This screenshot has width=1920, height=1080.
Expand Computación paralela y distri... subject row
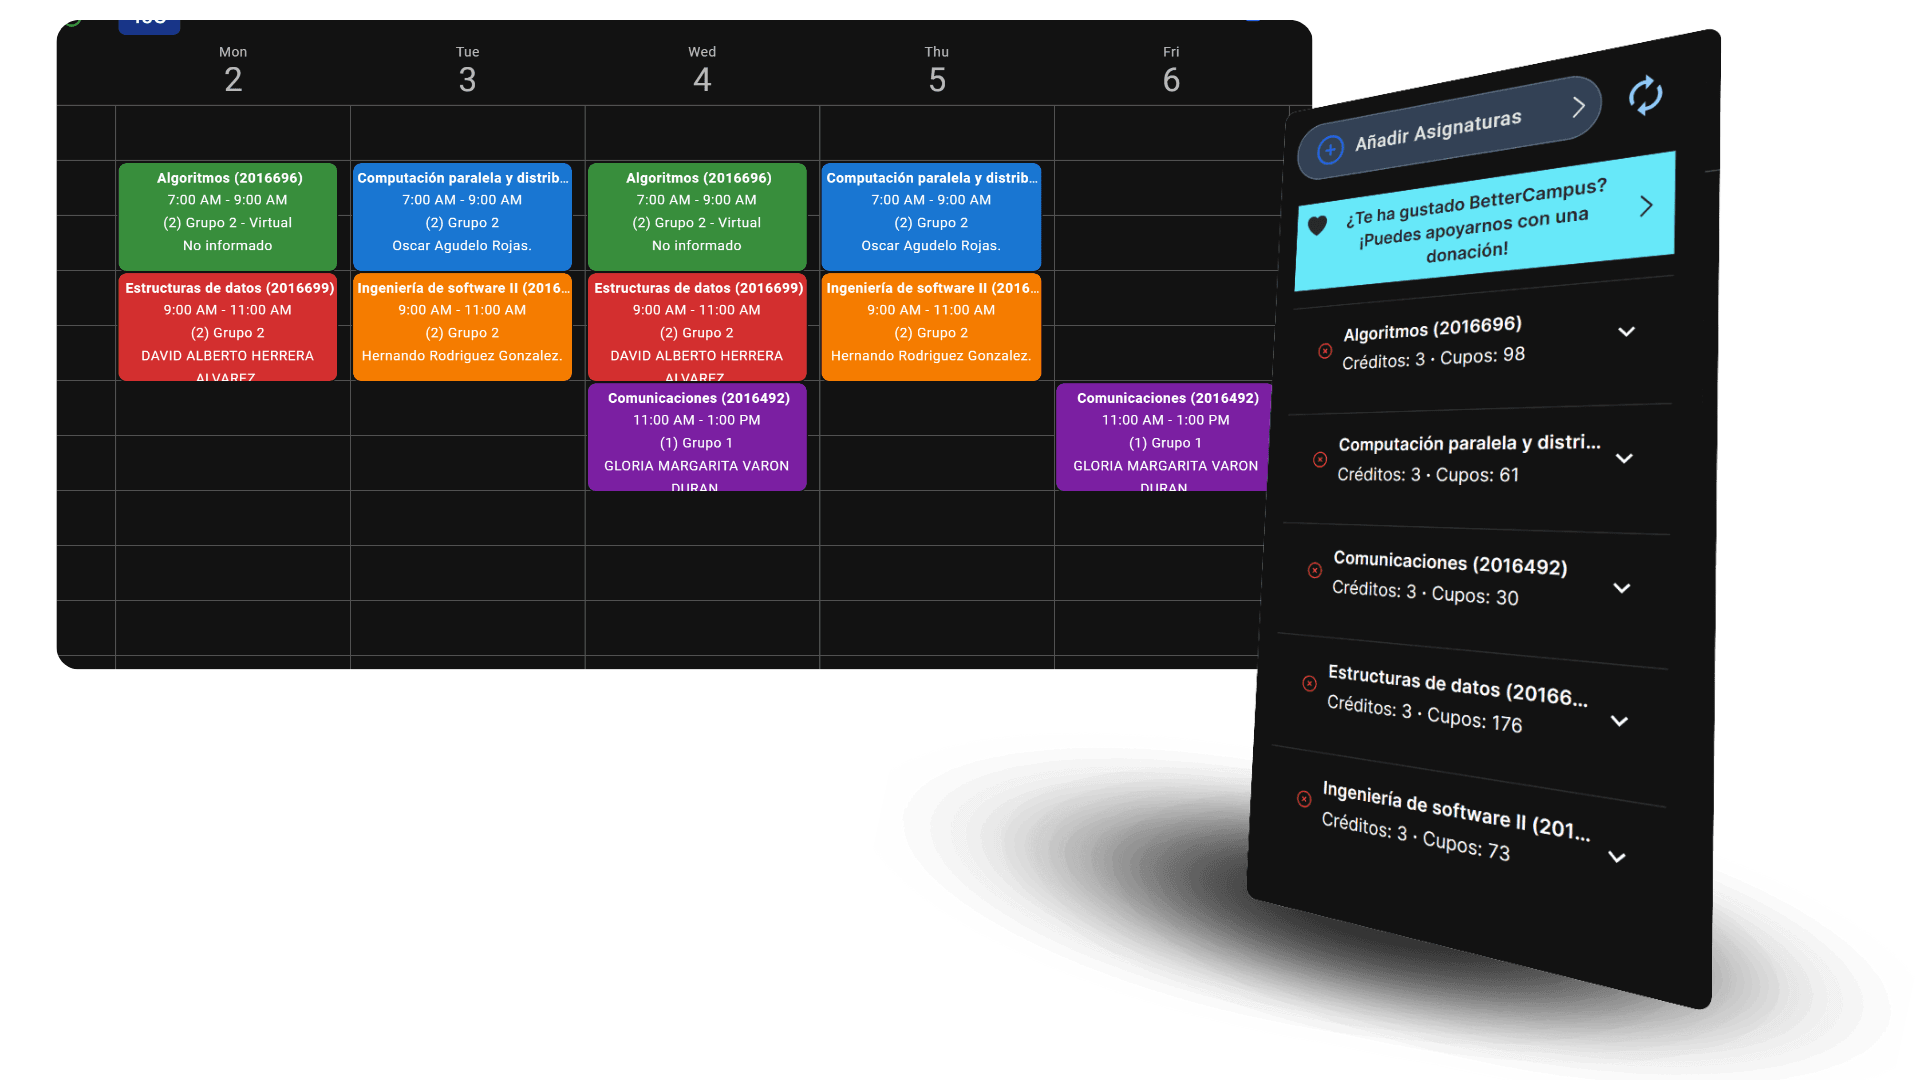coord(1625,459)
